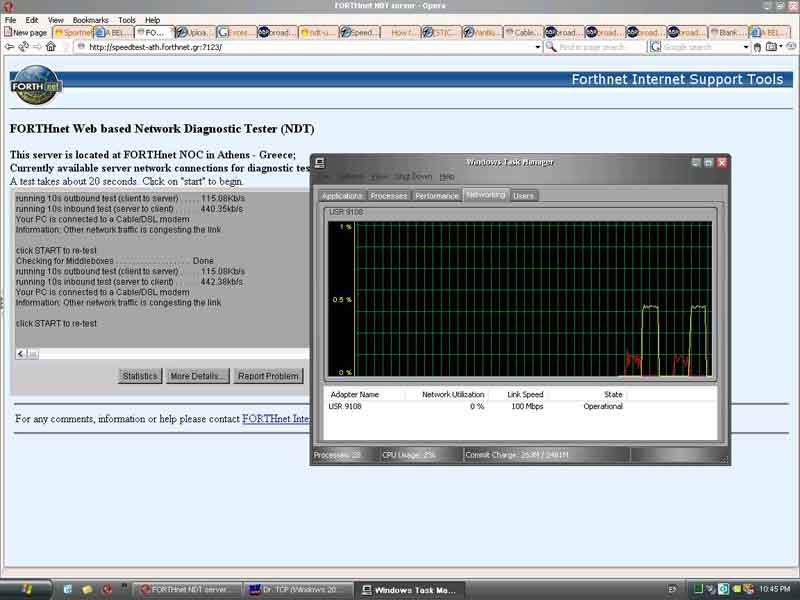
Task: Switch to Applications tab in Task Manager
Action: [342, 196]
